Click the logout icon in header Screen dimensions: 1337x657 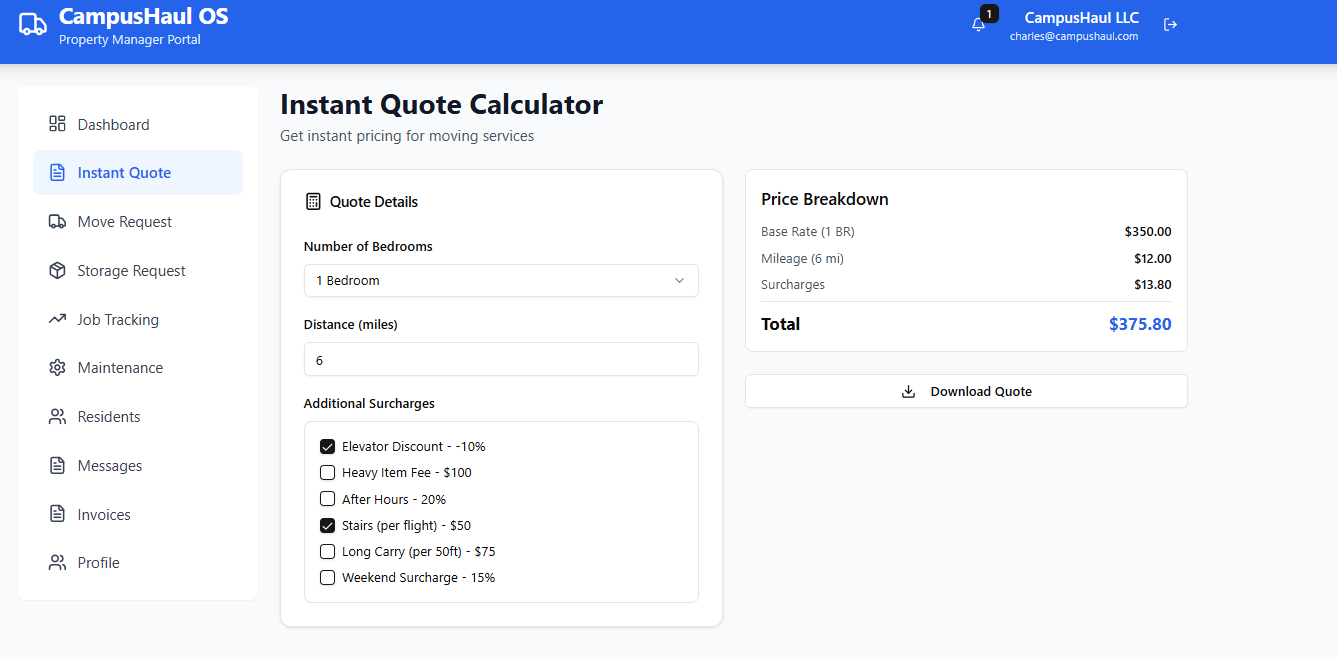[1170, 25]
